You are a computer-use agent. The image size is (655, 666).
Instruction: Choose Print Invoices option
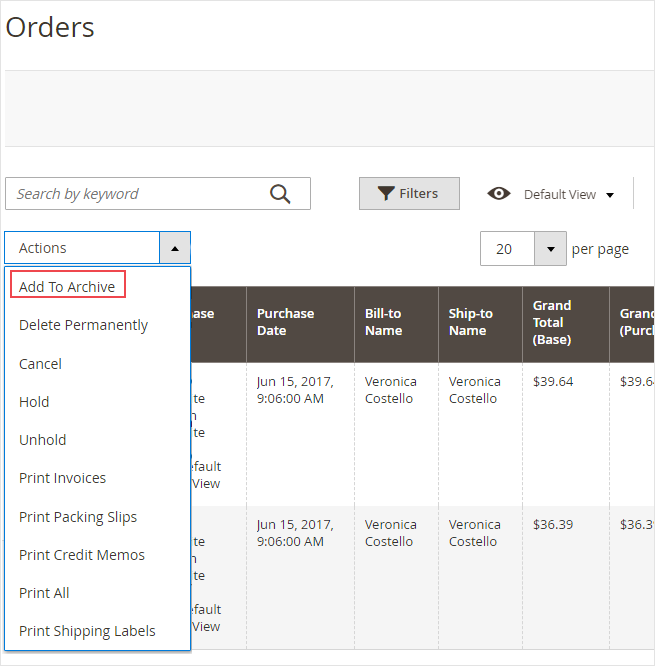tap(62, 478)
